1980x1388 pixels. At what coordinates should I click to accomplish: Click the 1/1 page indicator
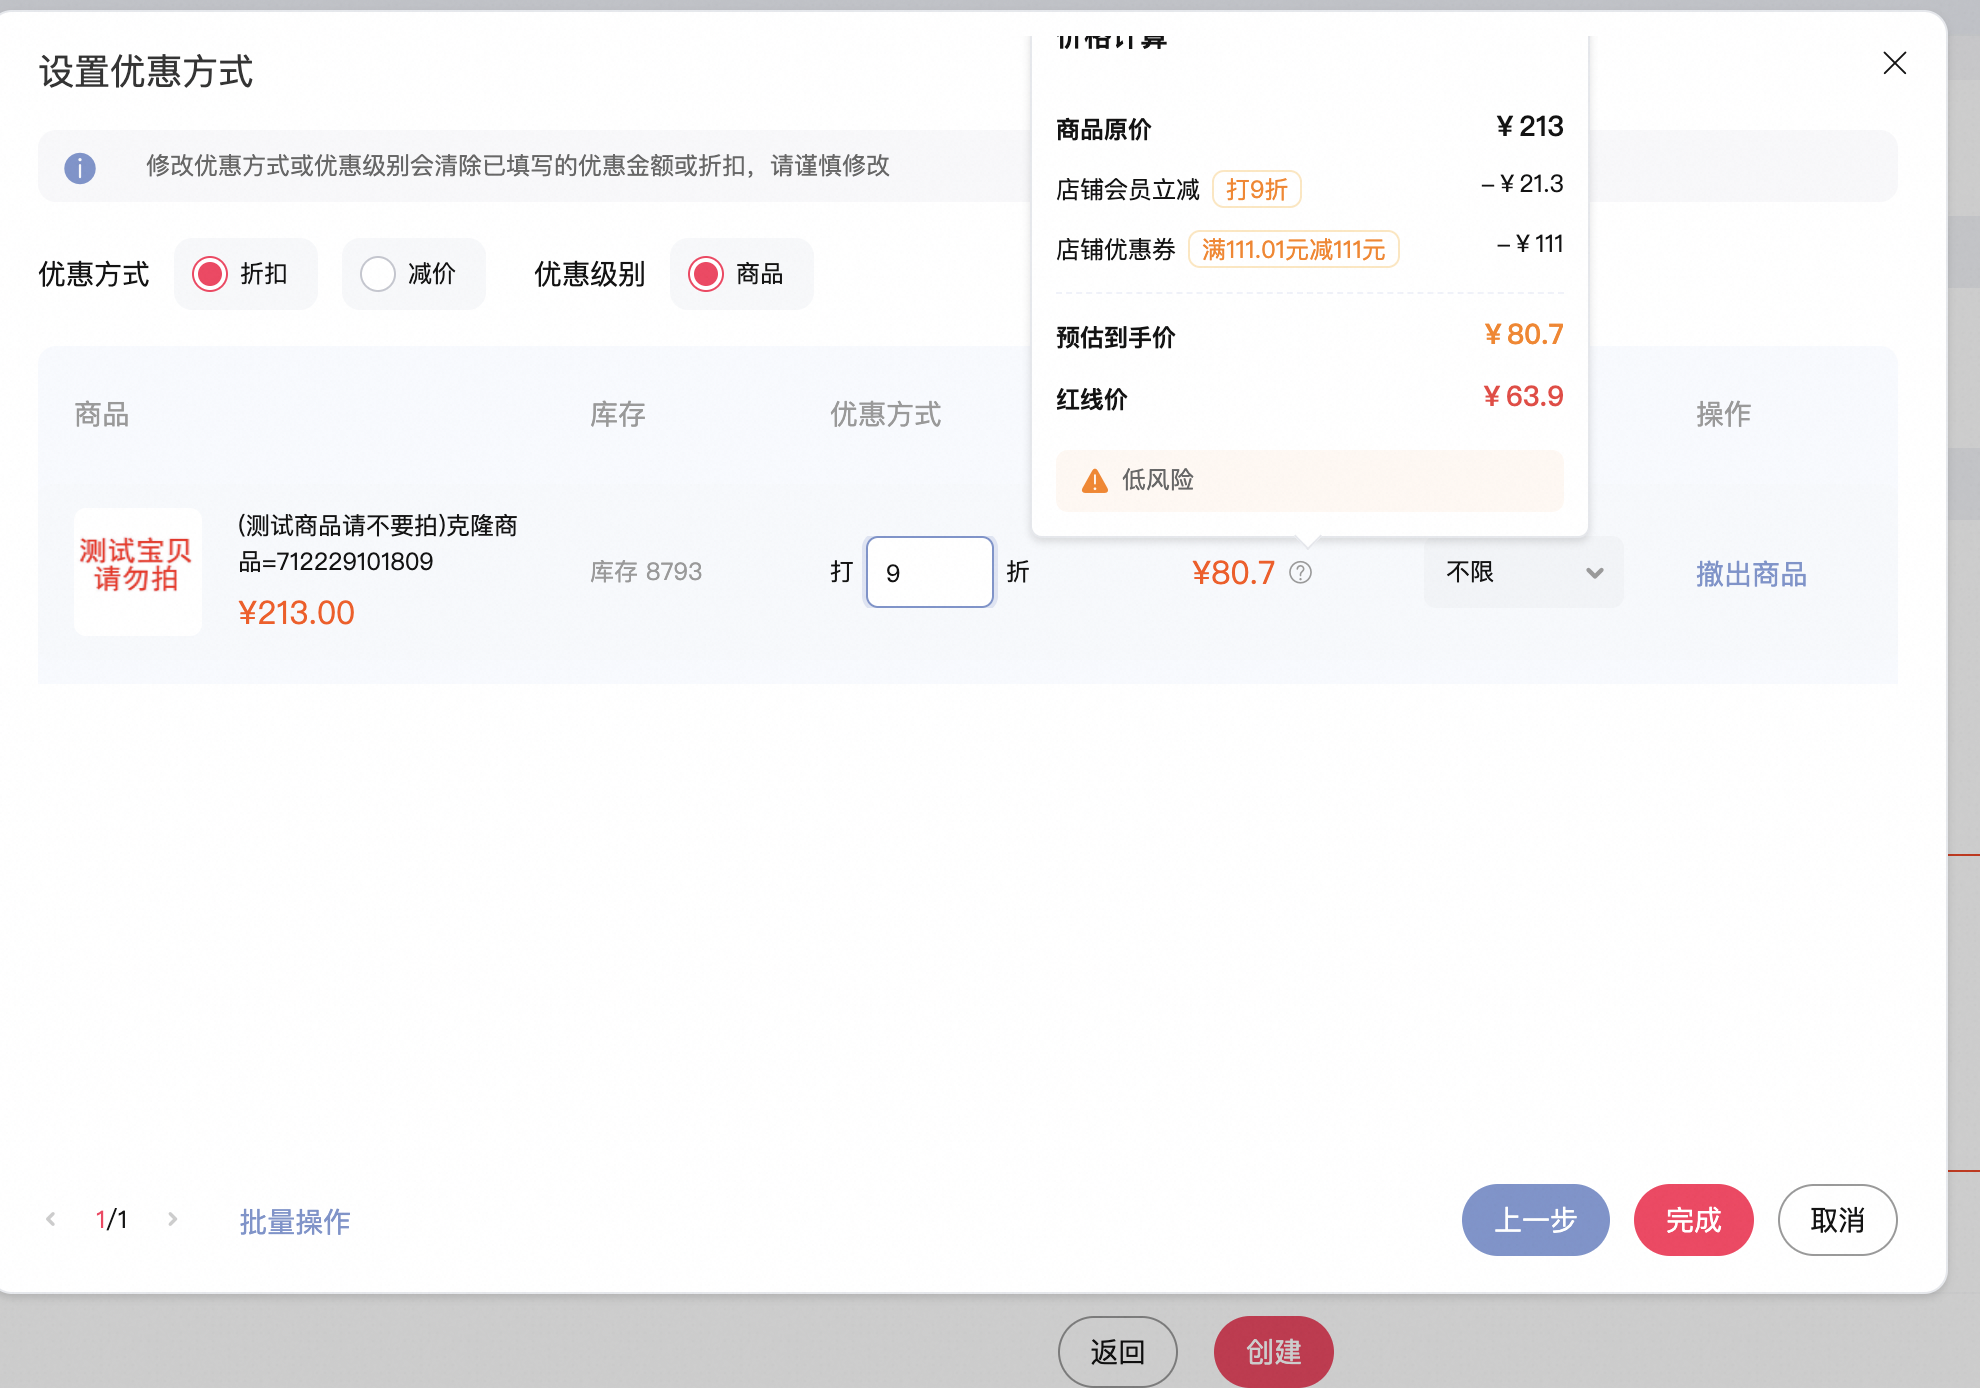coord(111,1219)
